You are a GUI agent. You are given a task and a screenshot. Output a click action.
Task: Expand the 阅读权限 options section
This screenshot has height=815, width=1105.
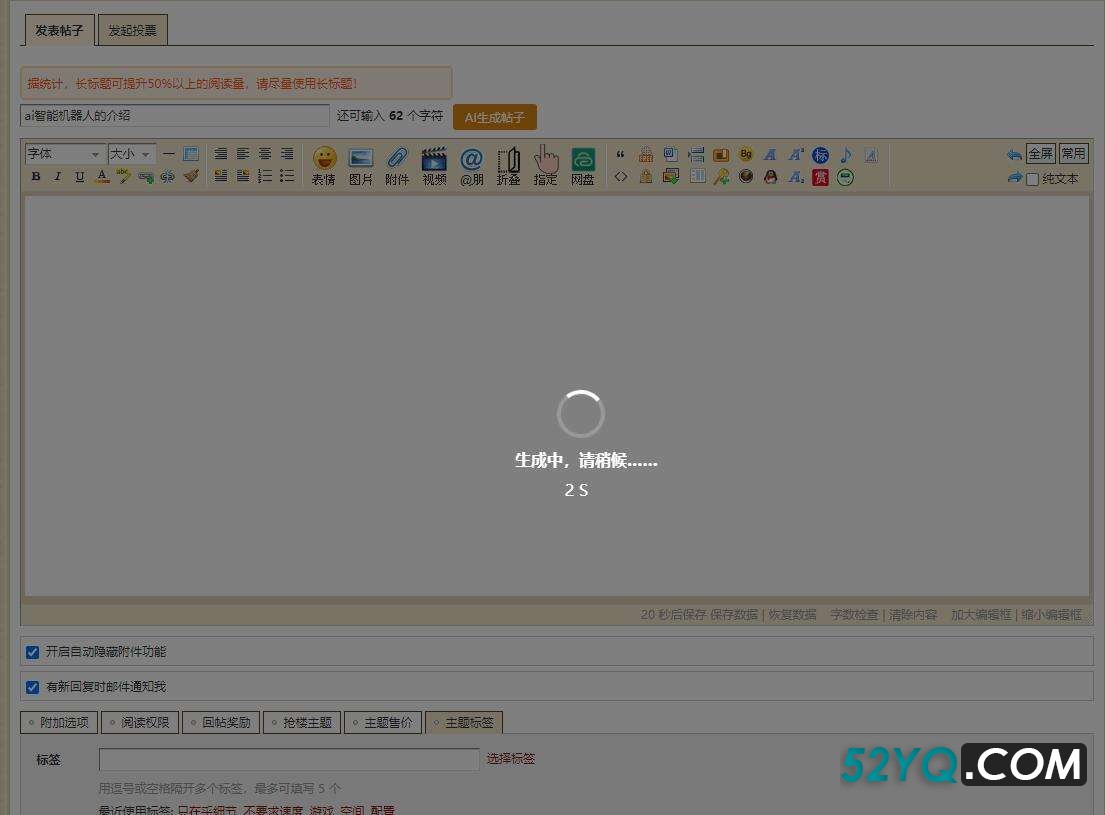point(139,722)
